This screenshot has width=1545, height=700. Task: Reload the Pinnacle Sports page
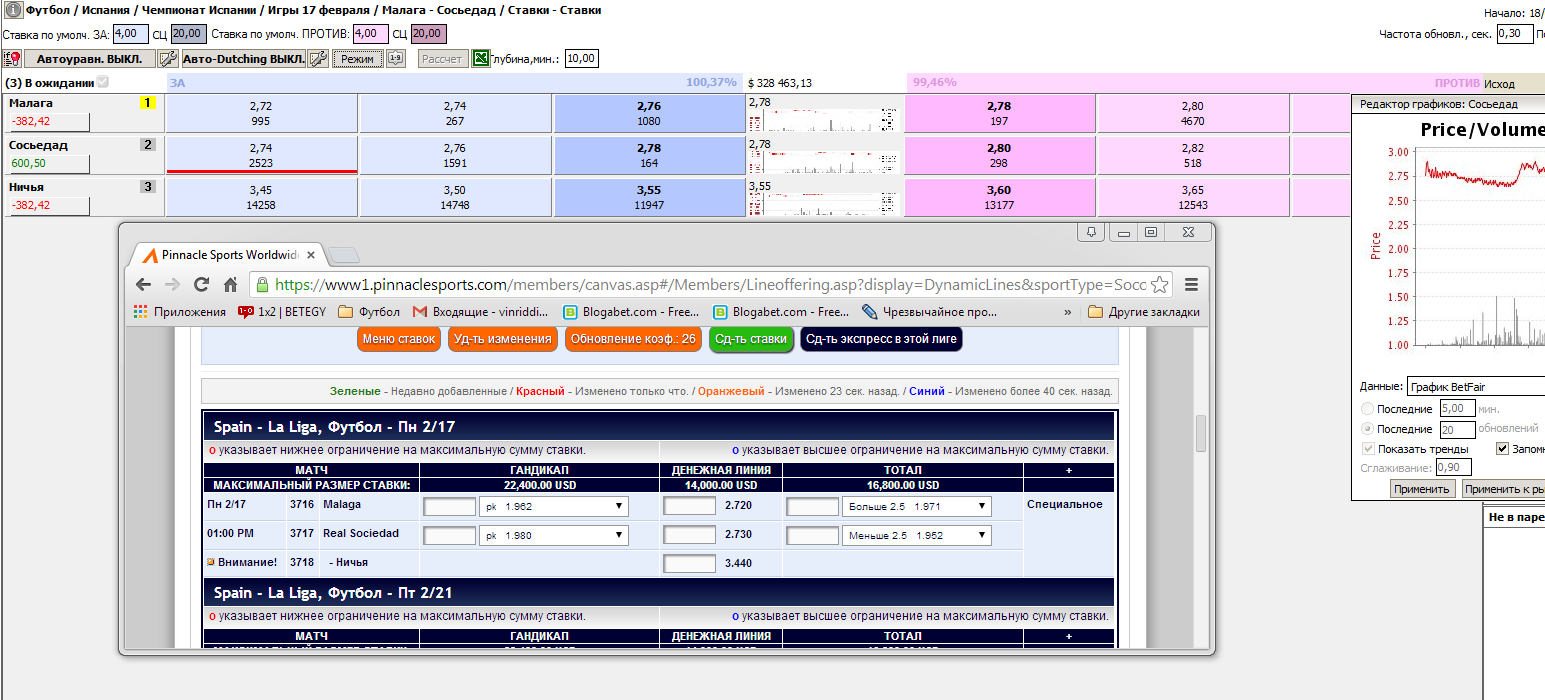[x=201, y=284]
